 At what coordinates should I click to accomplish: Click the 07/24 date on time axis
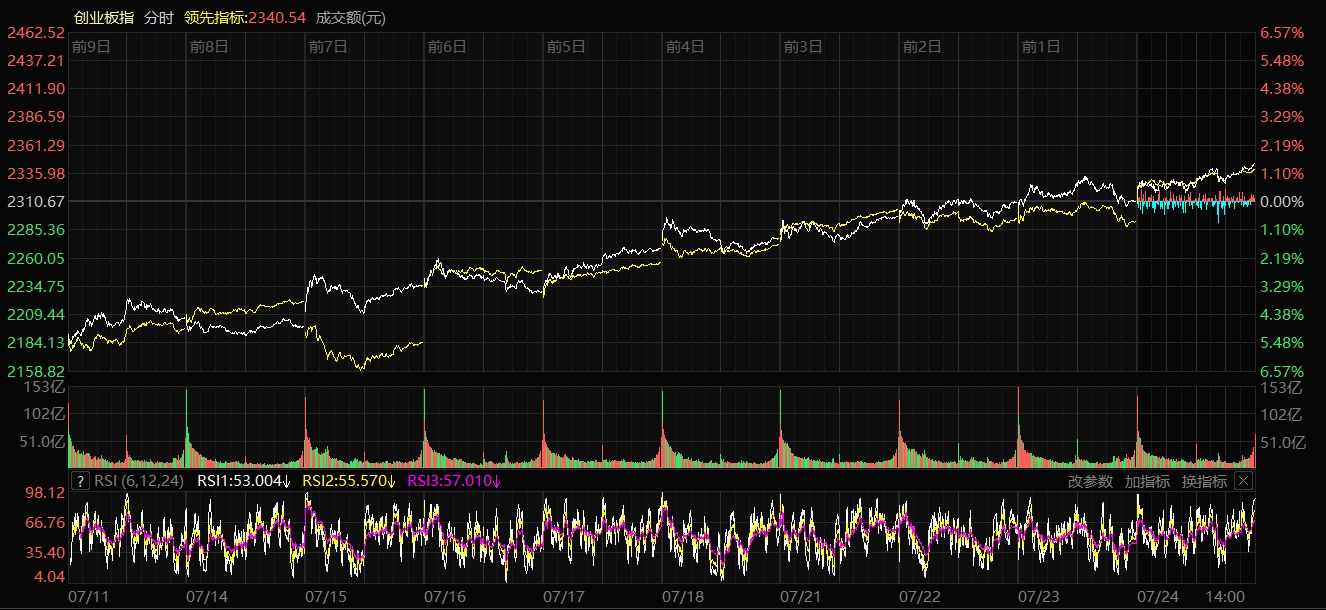coord(1158,596)
